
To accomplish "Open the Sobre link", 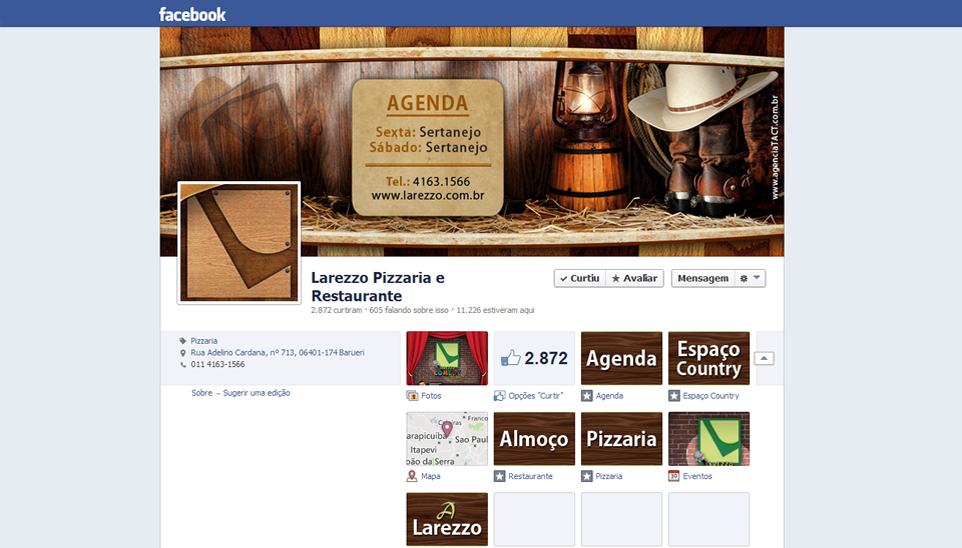I will pyautogui.click(x=201, y=393).
